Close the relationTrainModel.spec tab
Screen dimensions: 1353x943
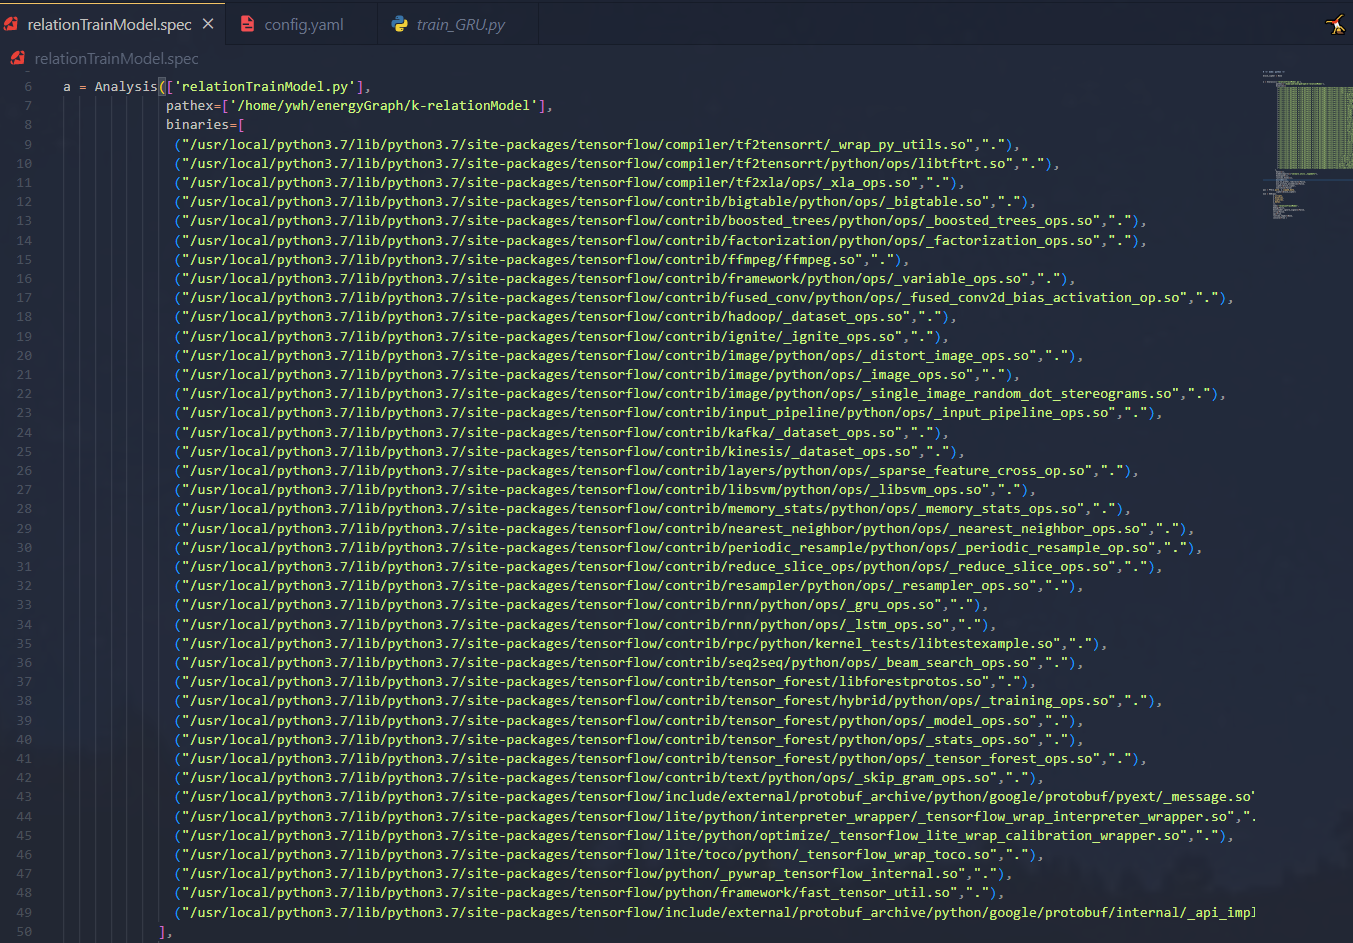coord(208,24)
